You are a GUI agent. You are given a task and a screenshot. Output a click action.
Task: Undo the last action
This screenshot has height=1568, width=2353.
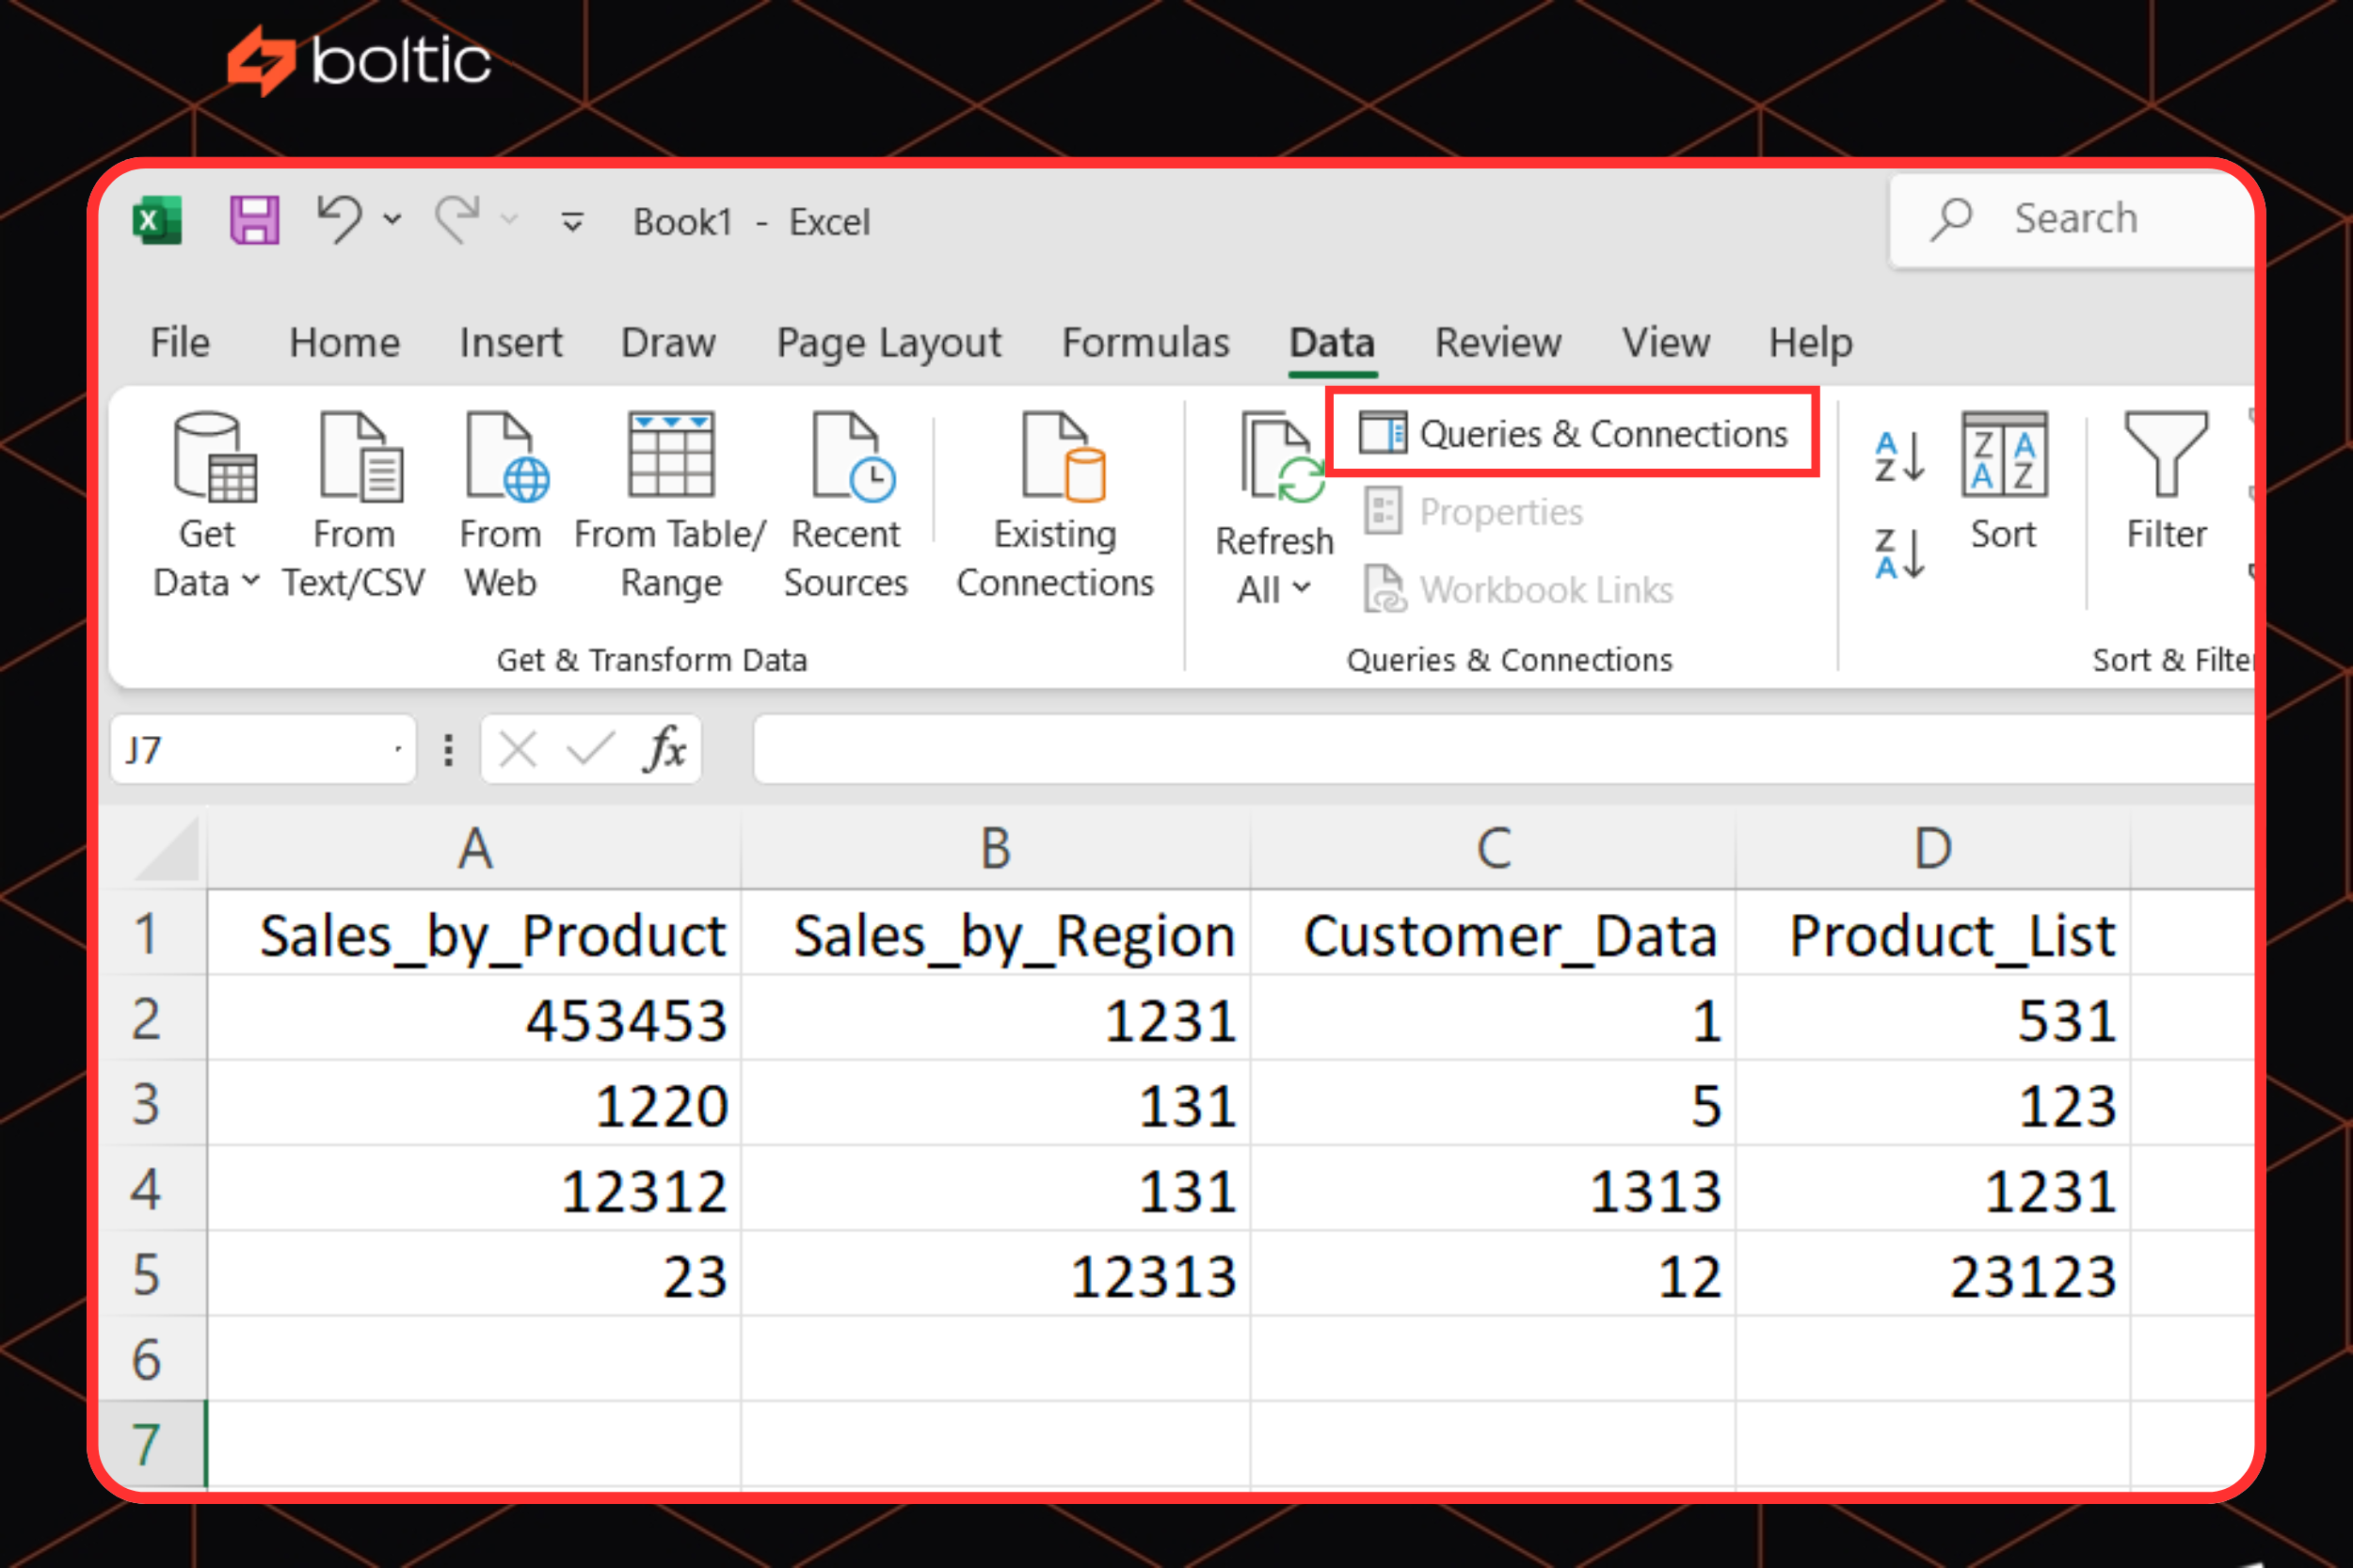339,220
